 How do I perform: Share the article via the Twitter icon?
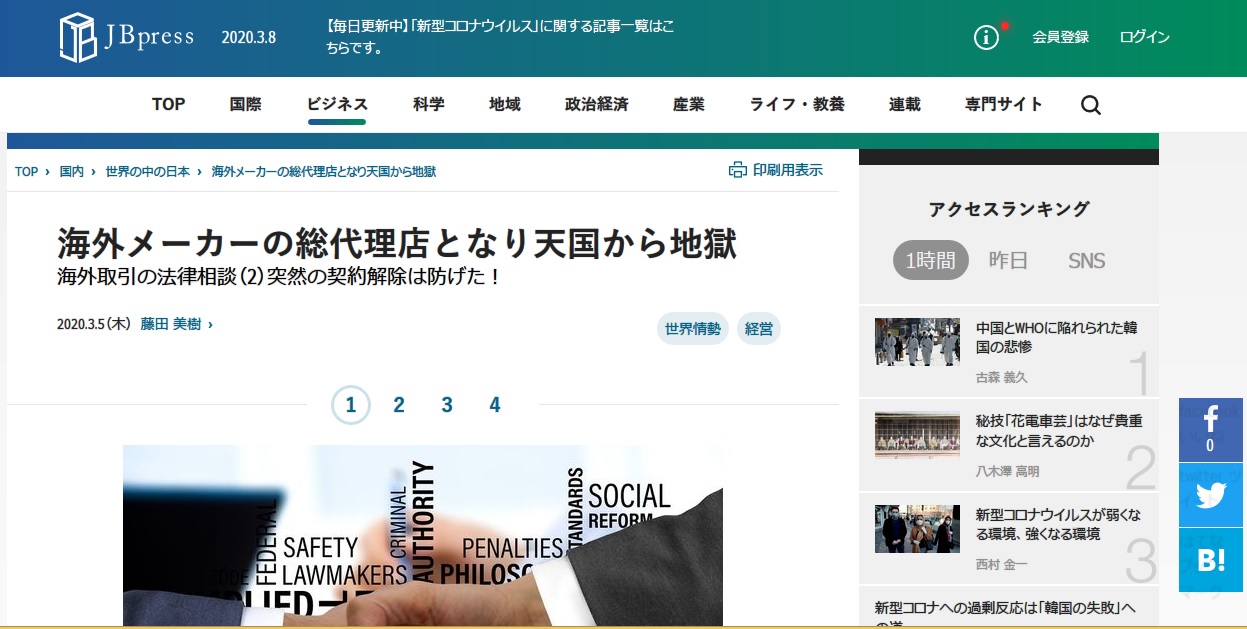[x=1210, y=494]
